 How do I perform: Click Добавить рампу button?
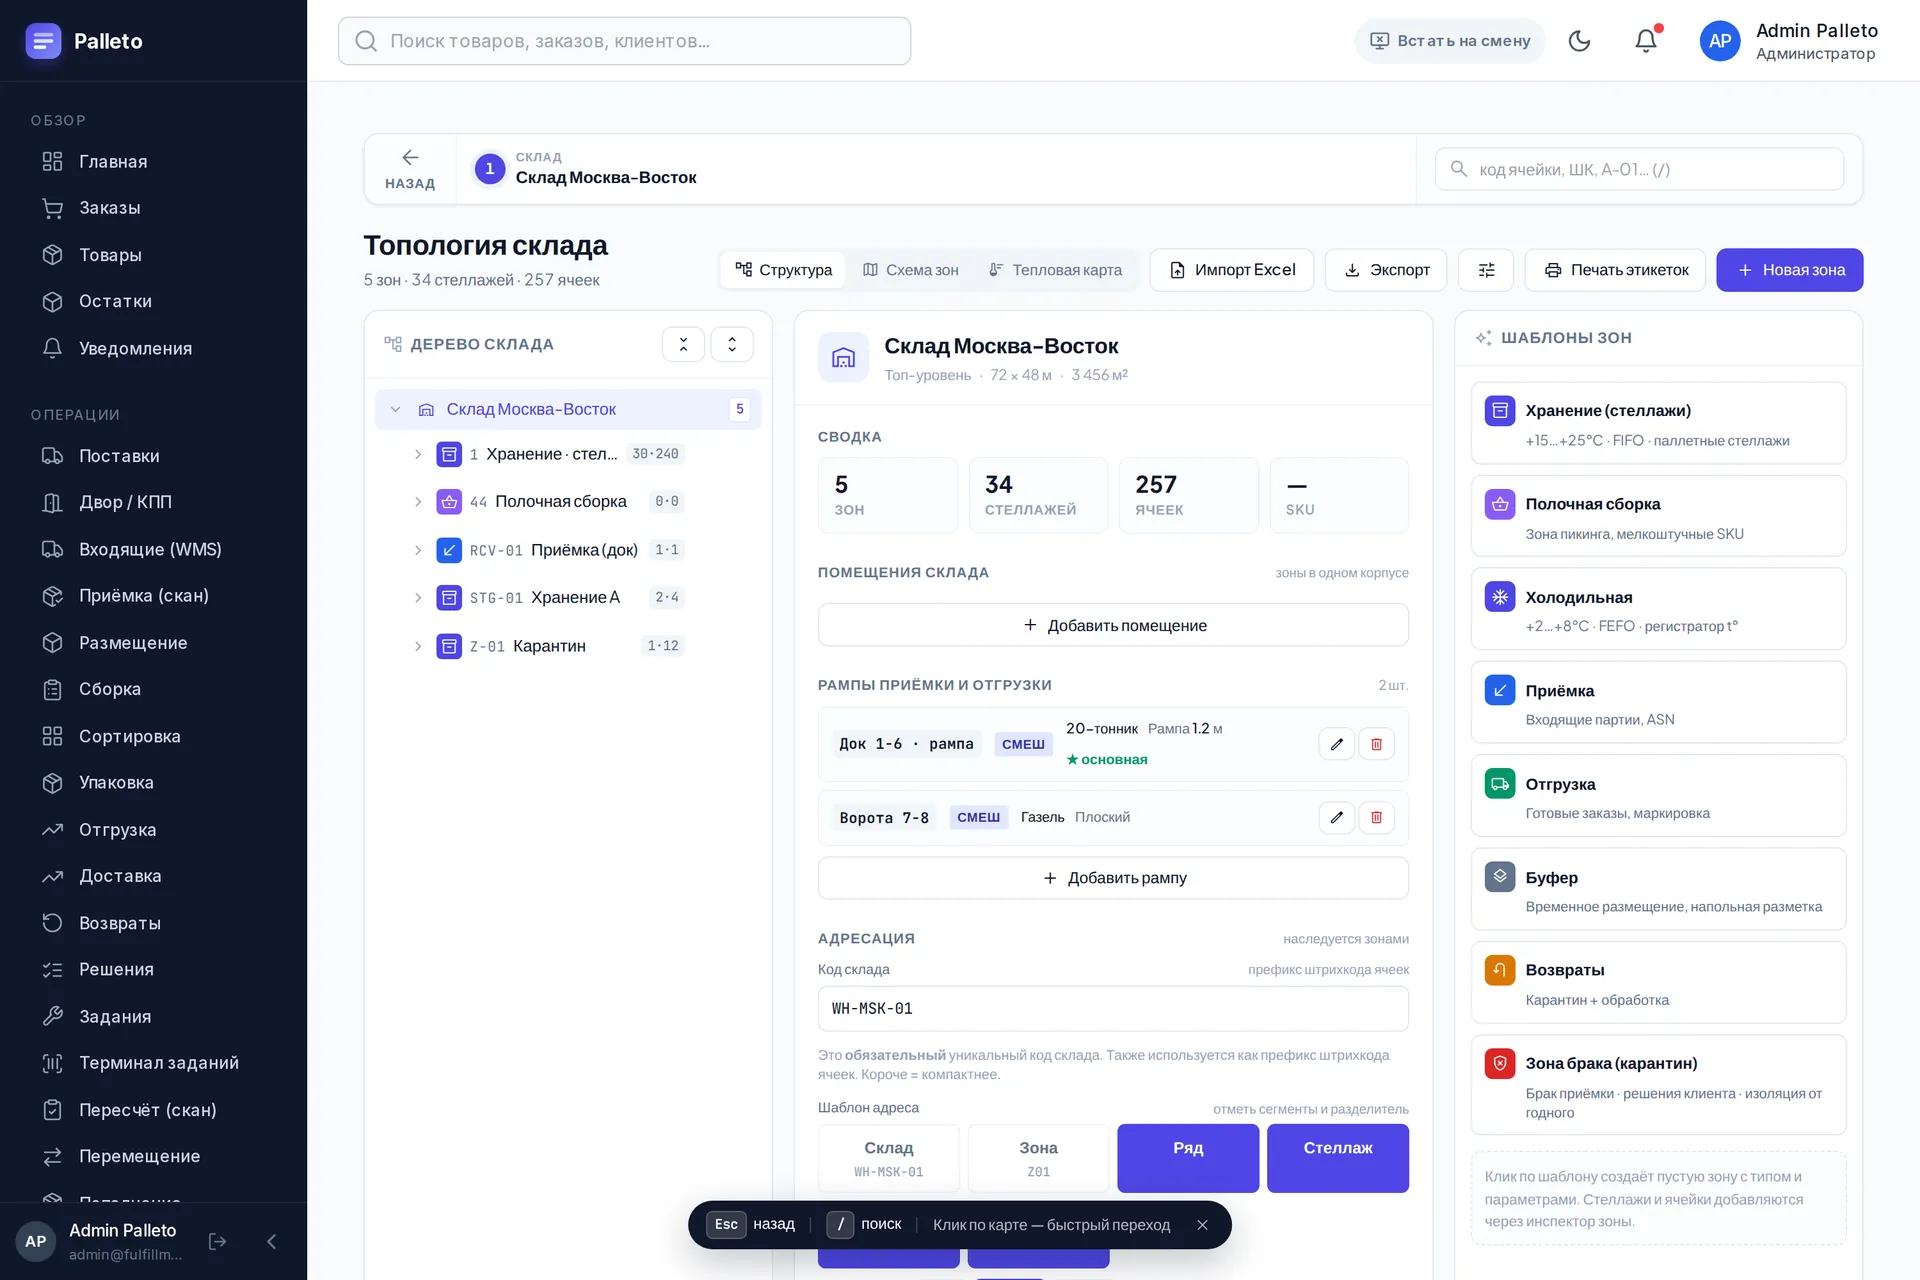click(1113, 878)
